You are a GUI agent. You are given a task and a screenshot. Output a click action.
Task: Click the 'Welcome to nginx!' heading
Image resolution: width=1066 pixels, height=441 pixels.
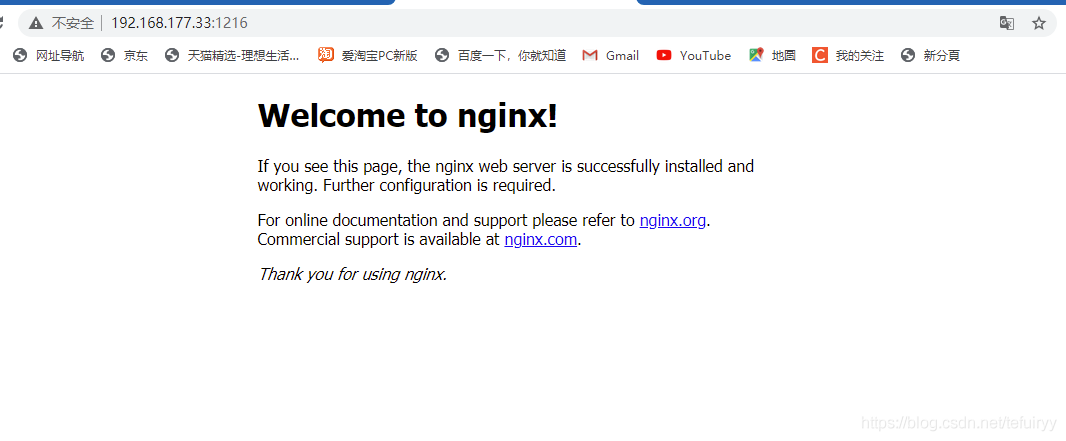408,116
